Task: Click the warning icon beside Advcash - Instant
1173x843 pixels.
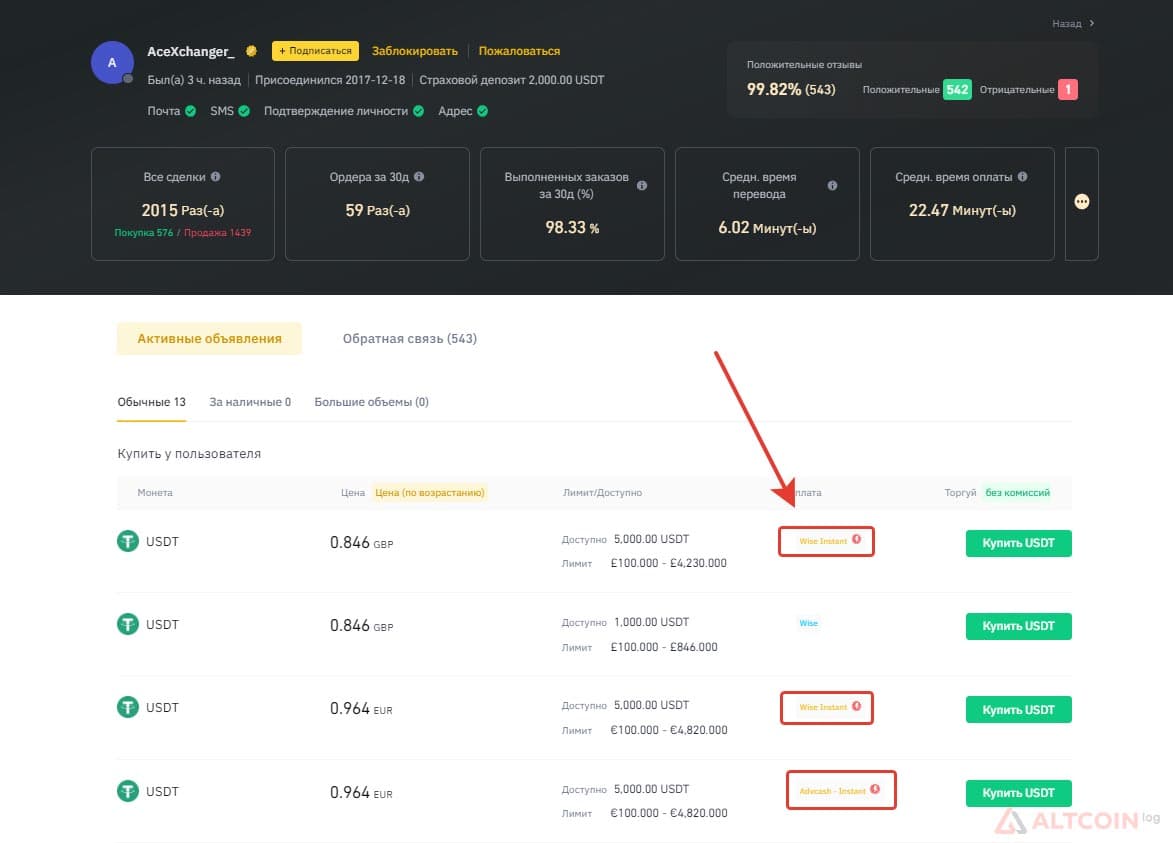Action: [875, 789]
